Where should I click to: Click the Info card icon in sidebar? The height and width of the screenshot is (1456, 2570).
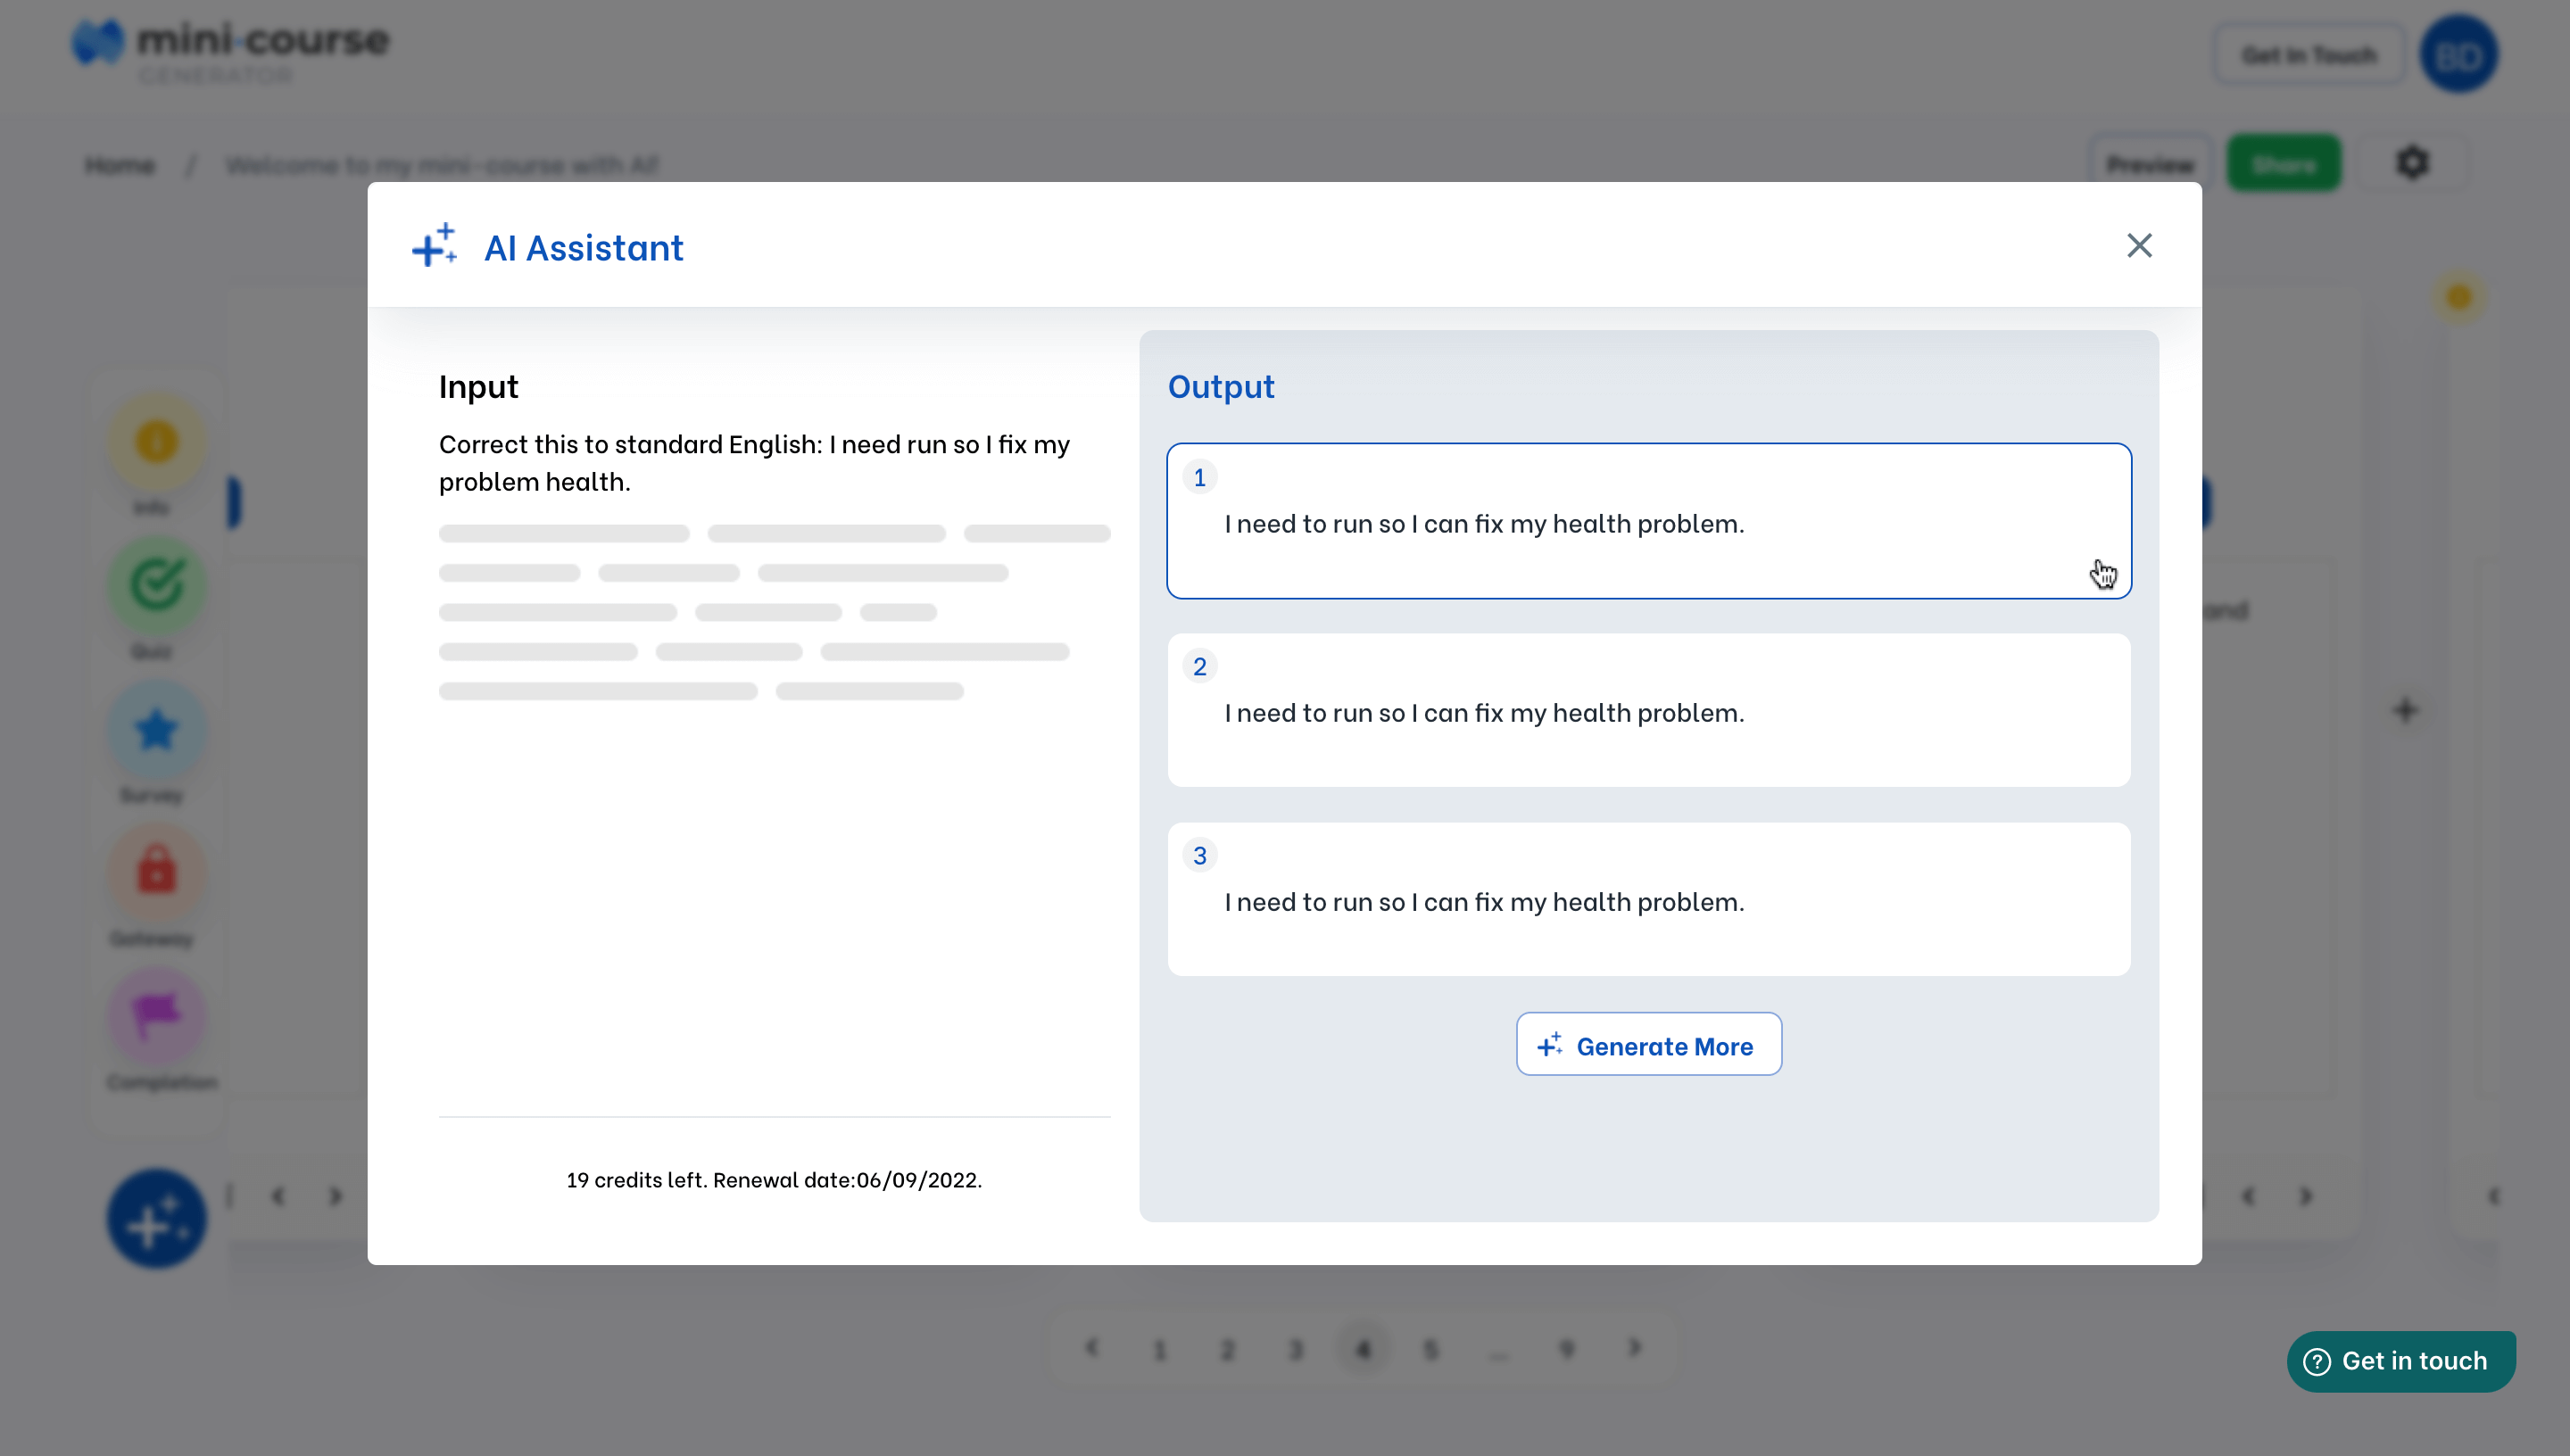(156, 442)
